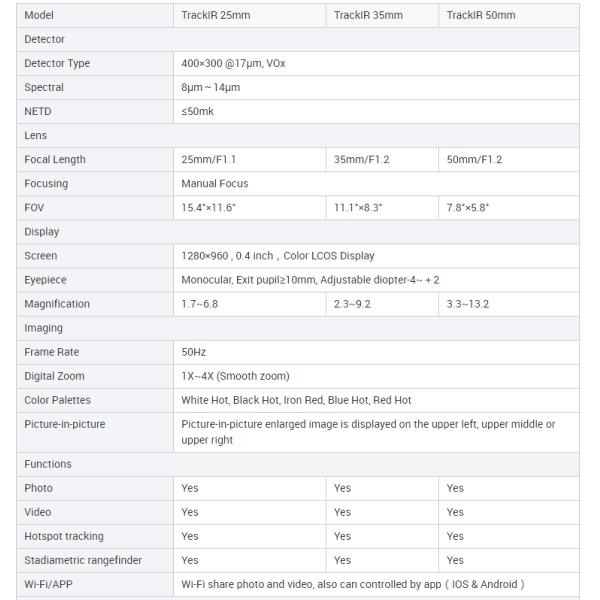Click the 7.8°×5.8° FOV value

469,207
